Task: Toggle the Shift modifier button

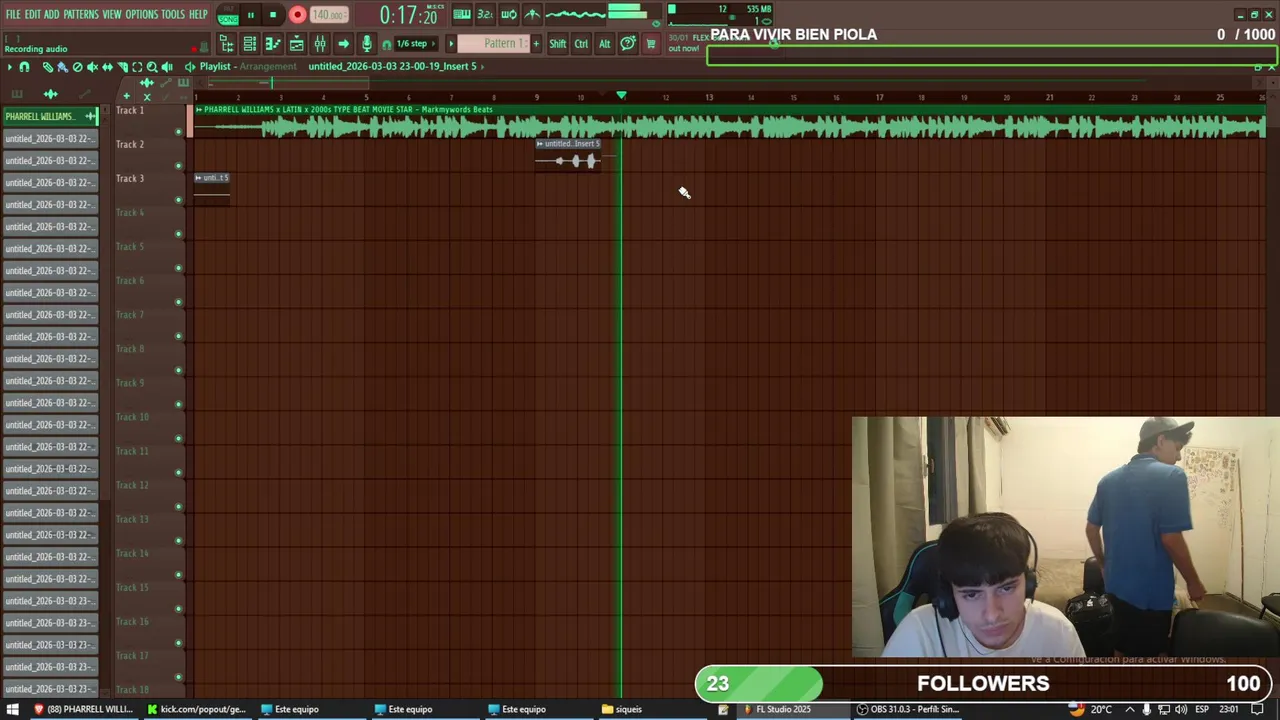Action: (557, 44)
